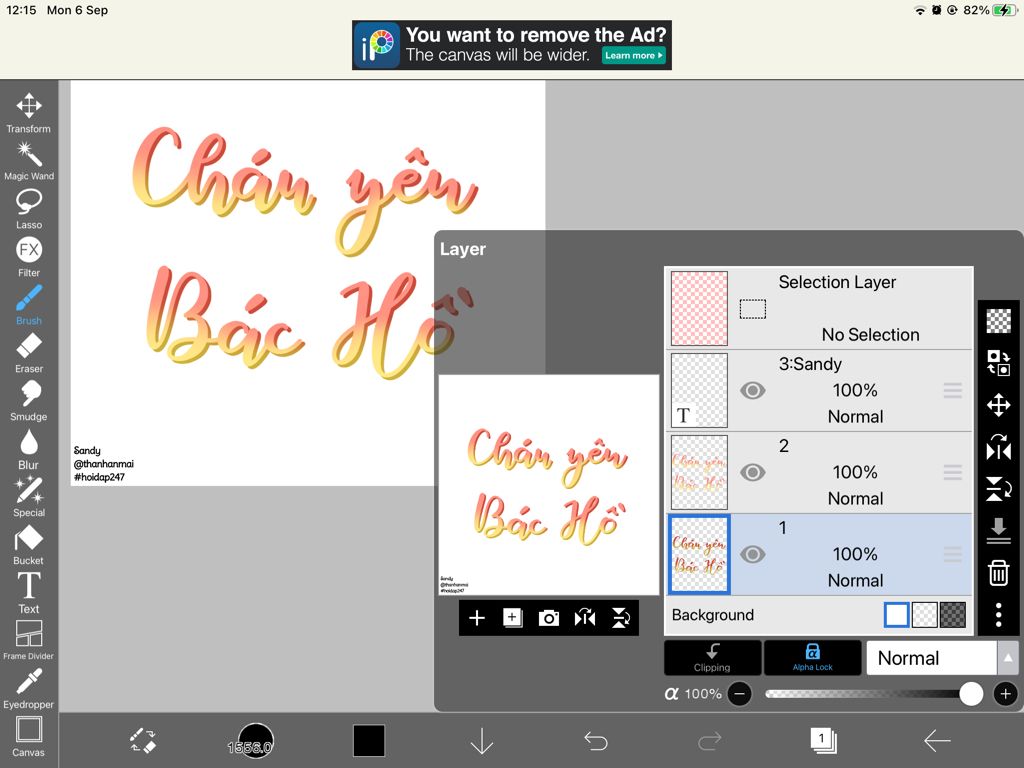
Task: Increase opacity with plus button
Action: (1006, 694)
